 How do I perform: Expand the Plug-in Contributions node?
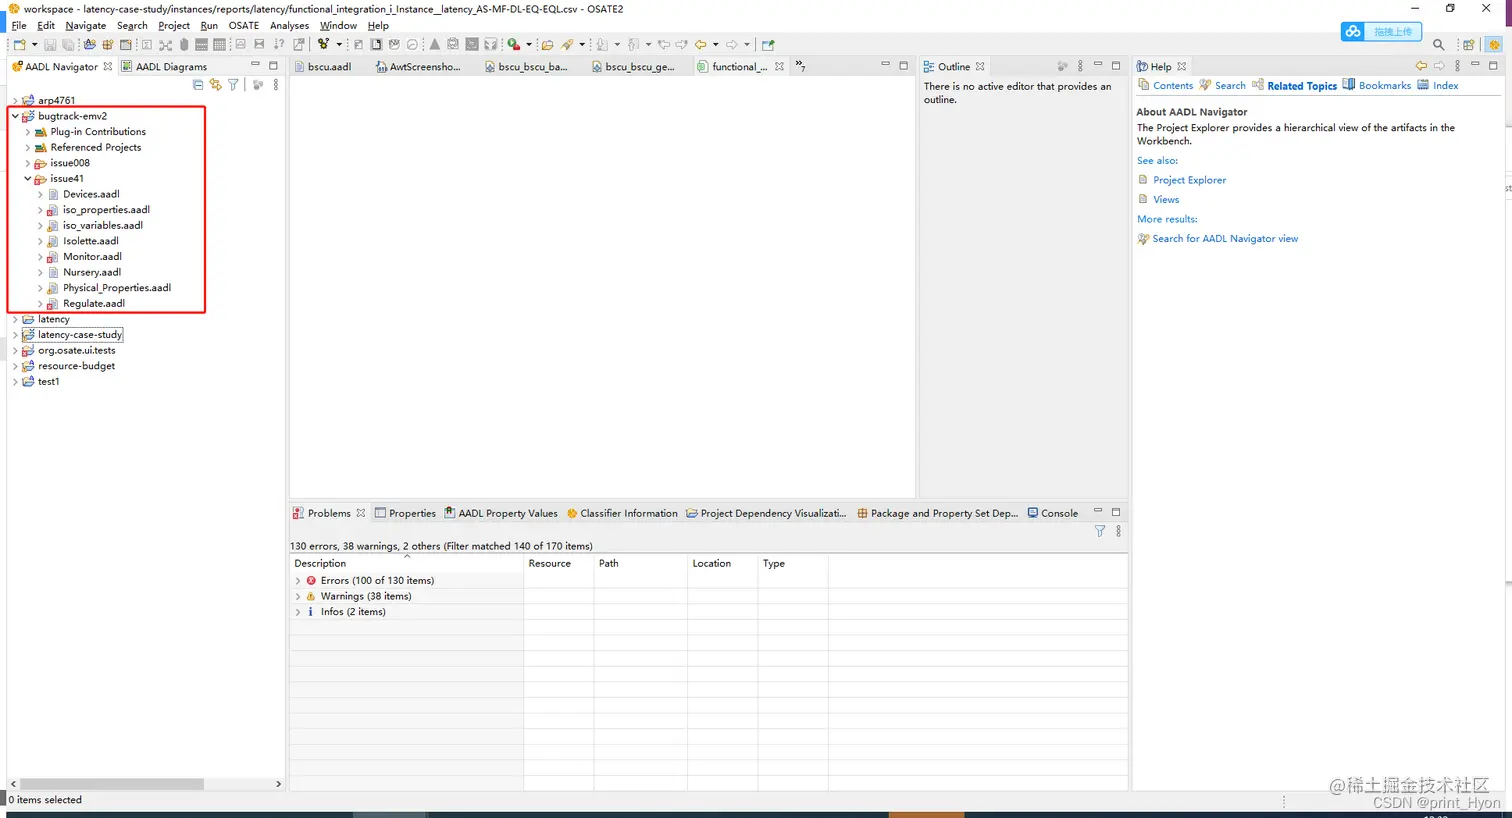tap(28, 132)
